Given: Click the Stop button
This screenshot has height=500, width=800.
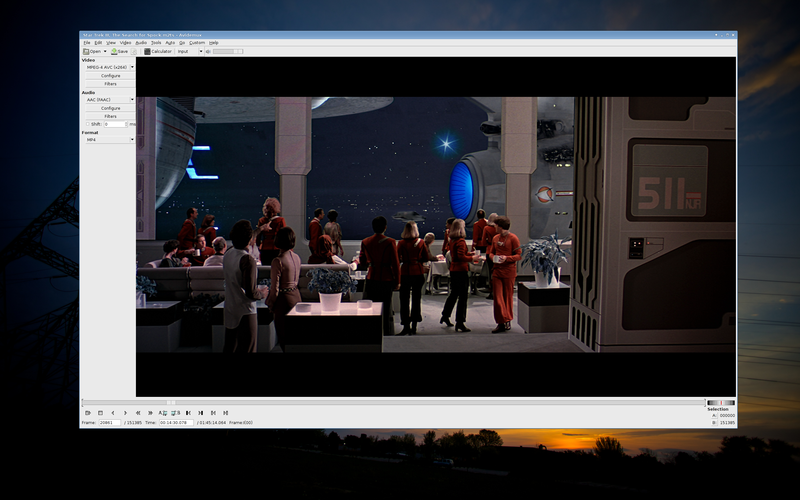Looking at the screenshot, I should pos(100,413).
